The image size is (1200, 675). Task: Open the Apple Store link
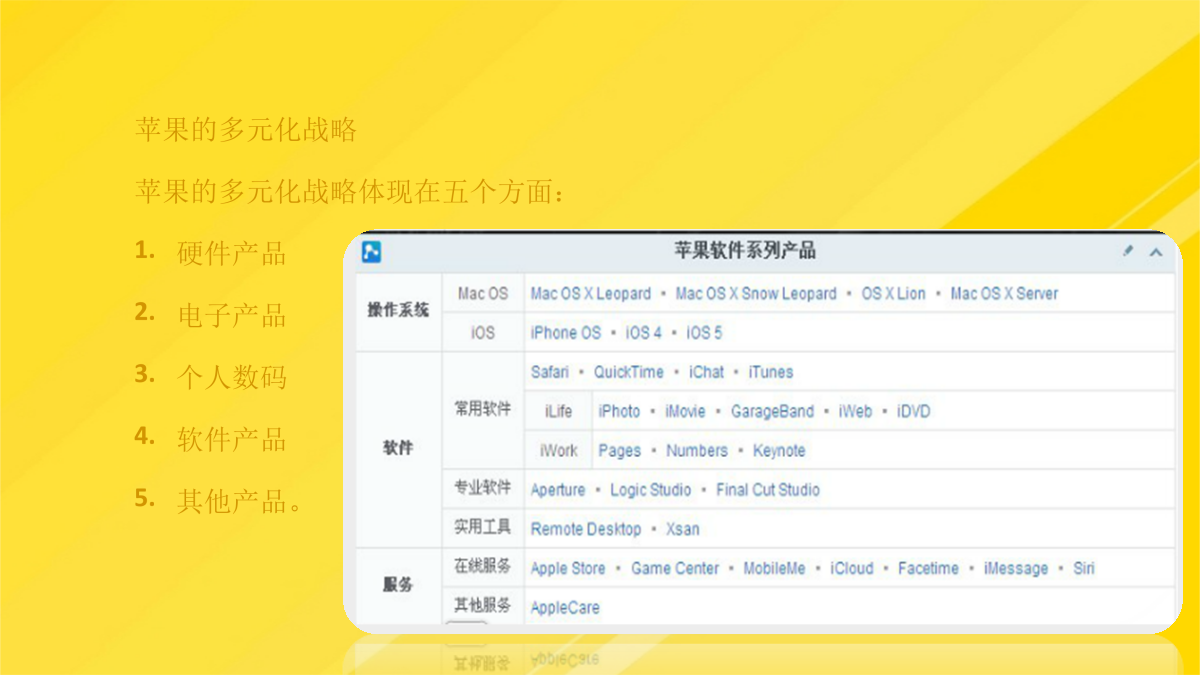click(568, 568)
